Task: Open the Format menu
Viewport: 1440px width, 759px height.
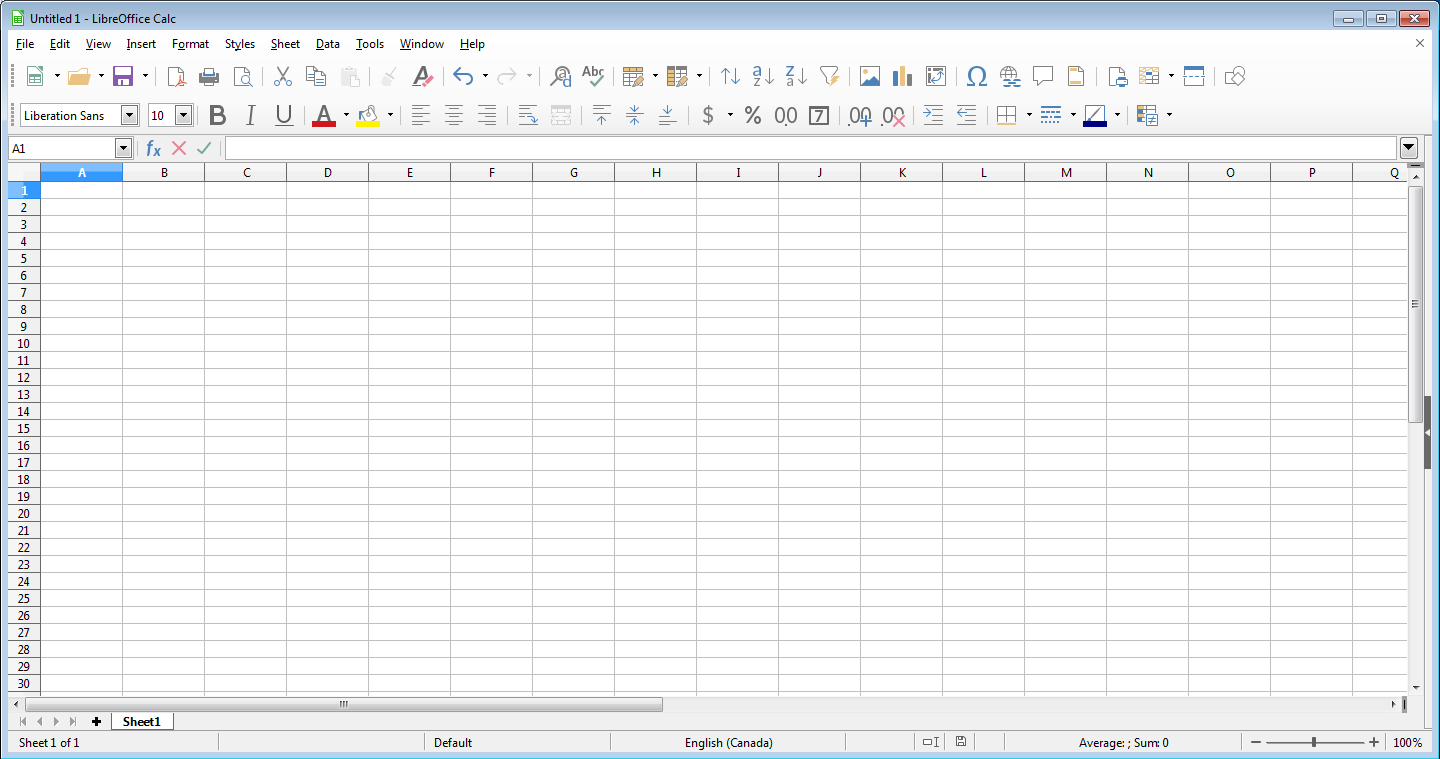Action: (190, 44)
